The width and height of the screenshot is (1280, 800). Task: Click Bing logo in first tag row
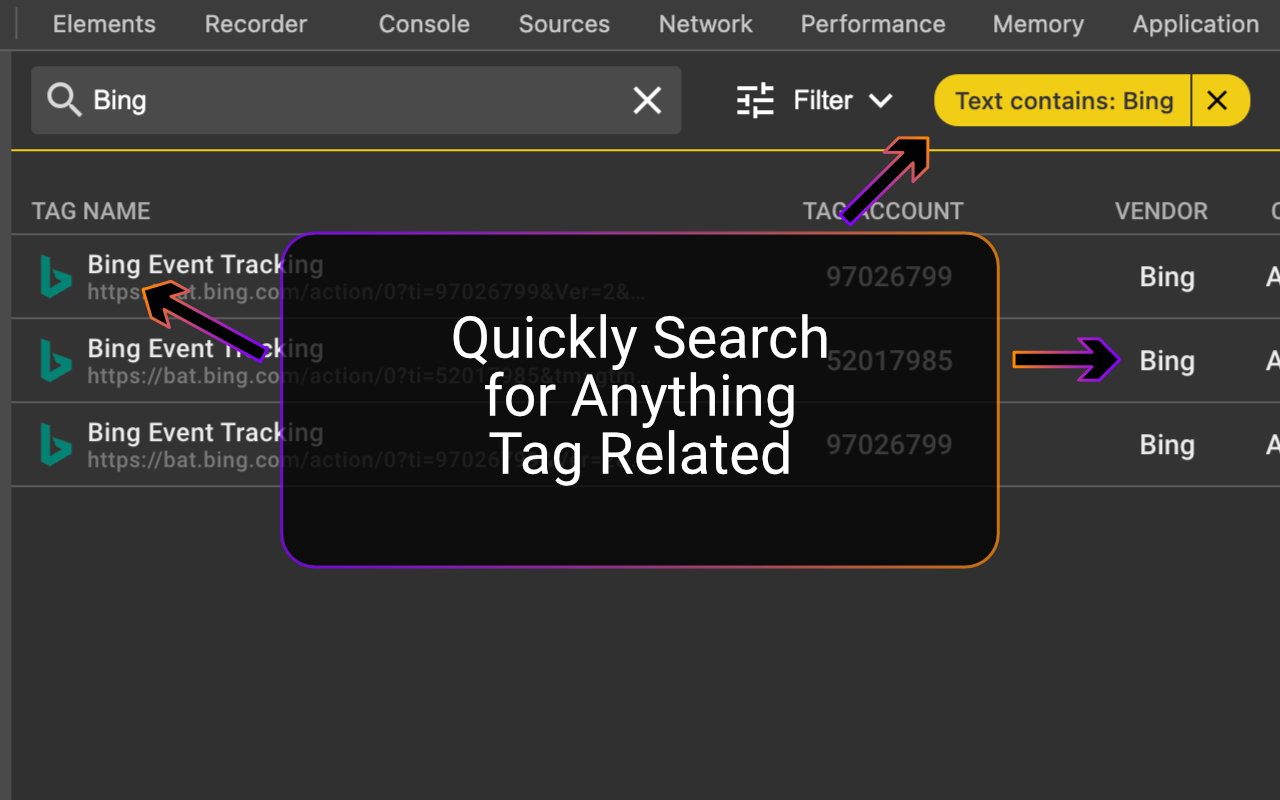click(55, 277)
